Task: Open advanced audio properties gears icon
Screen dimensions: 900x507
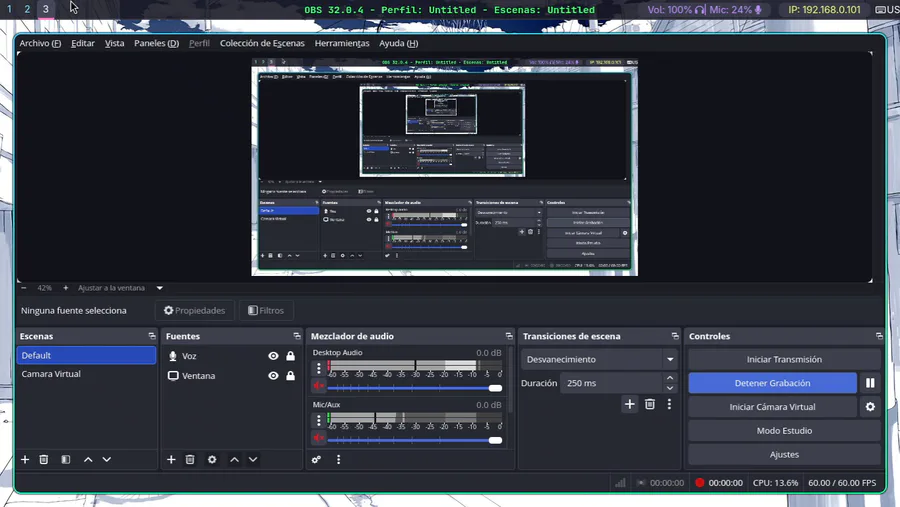Action: (316, 459)
